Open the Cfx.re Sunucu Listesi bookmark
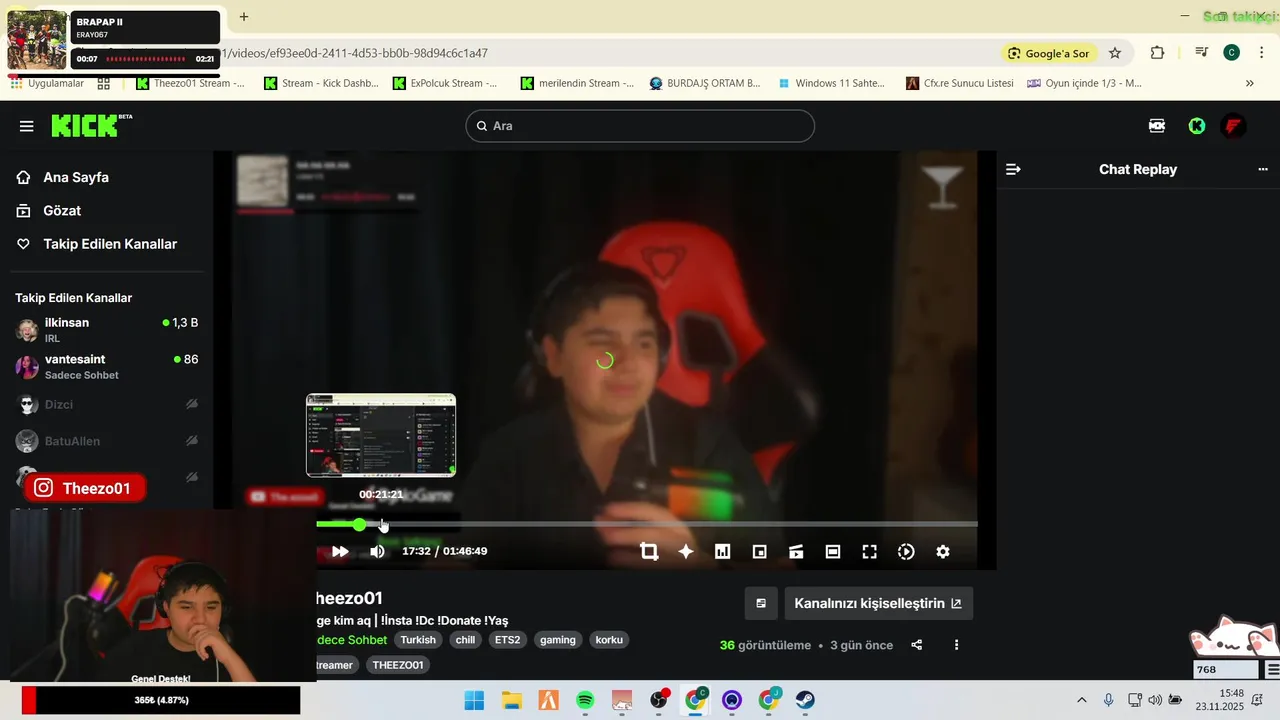This screenshot has width=1280, height=720. 960,83
